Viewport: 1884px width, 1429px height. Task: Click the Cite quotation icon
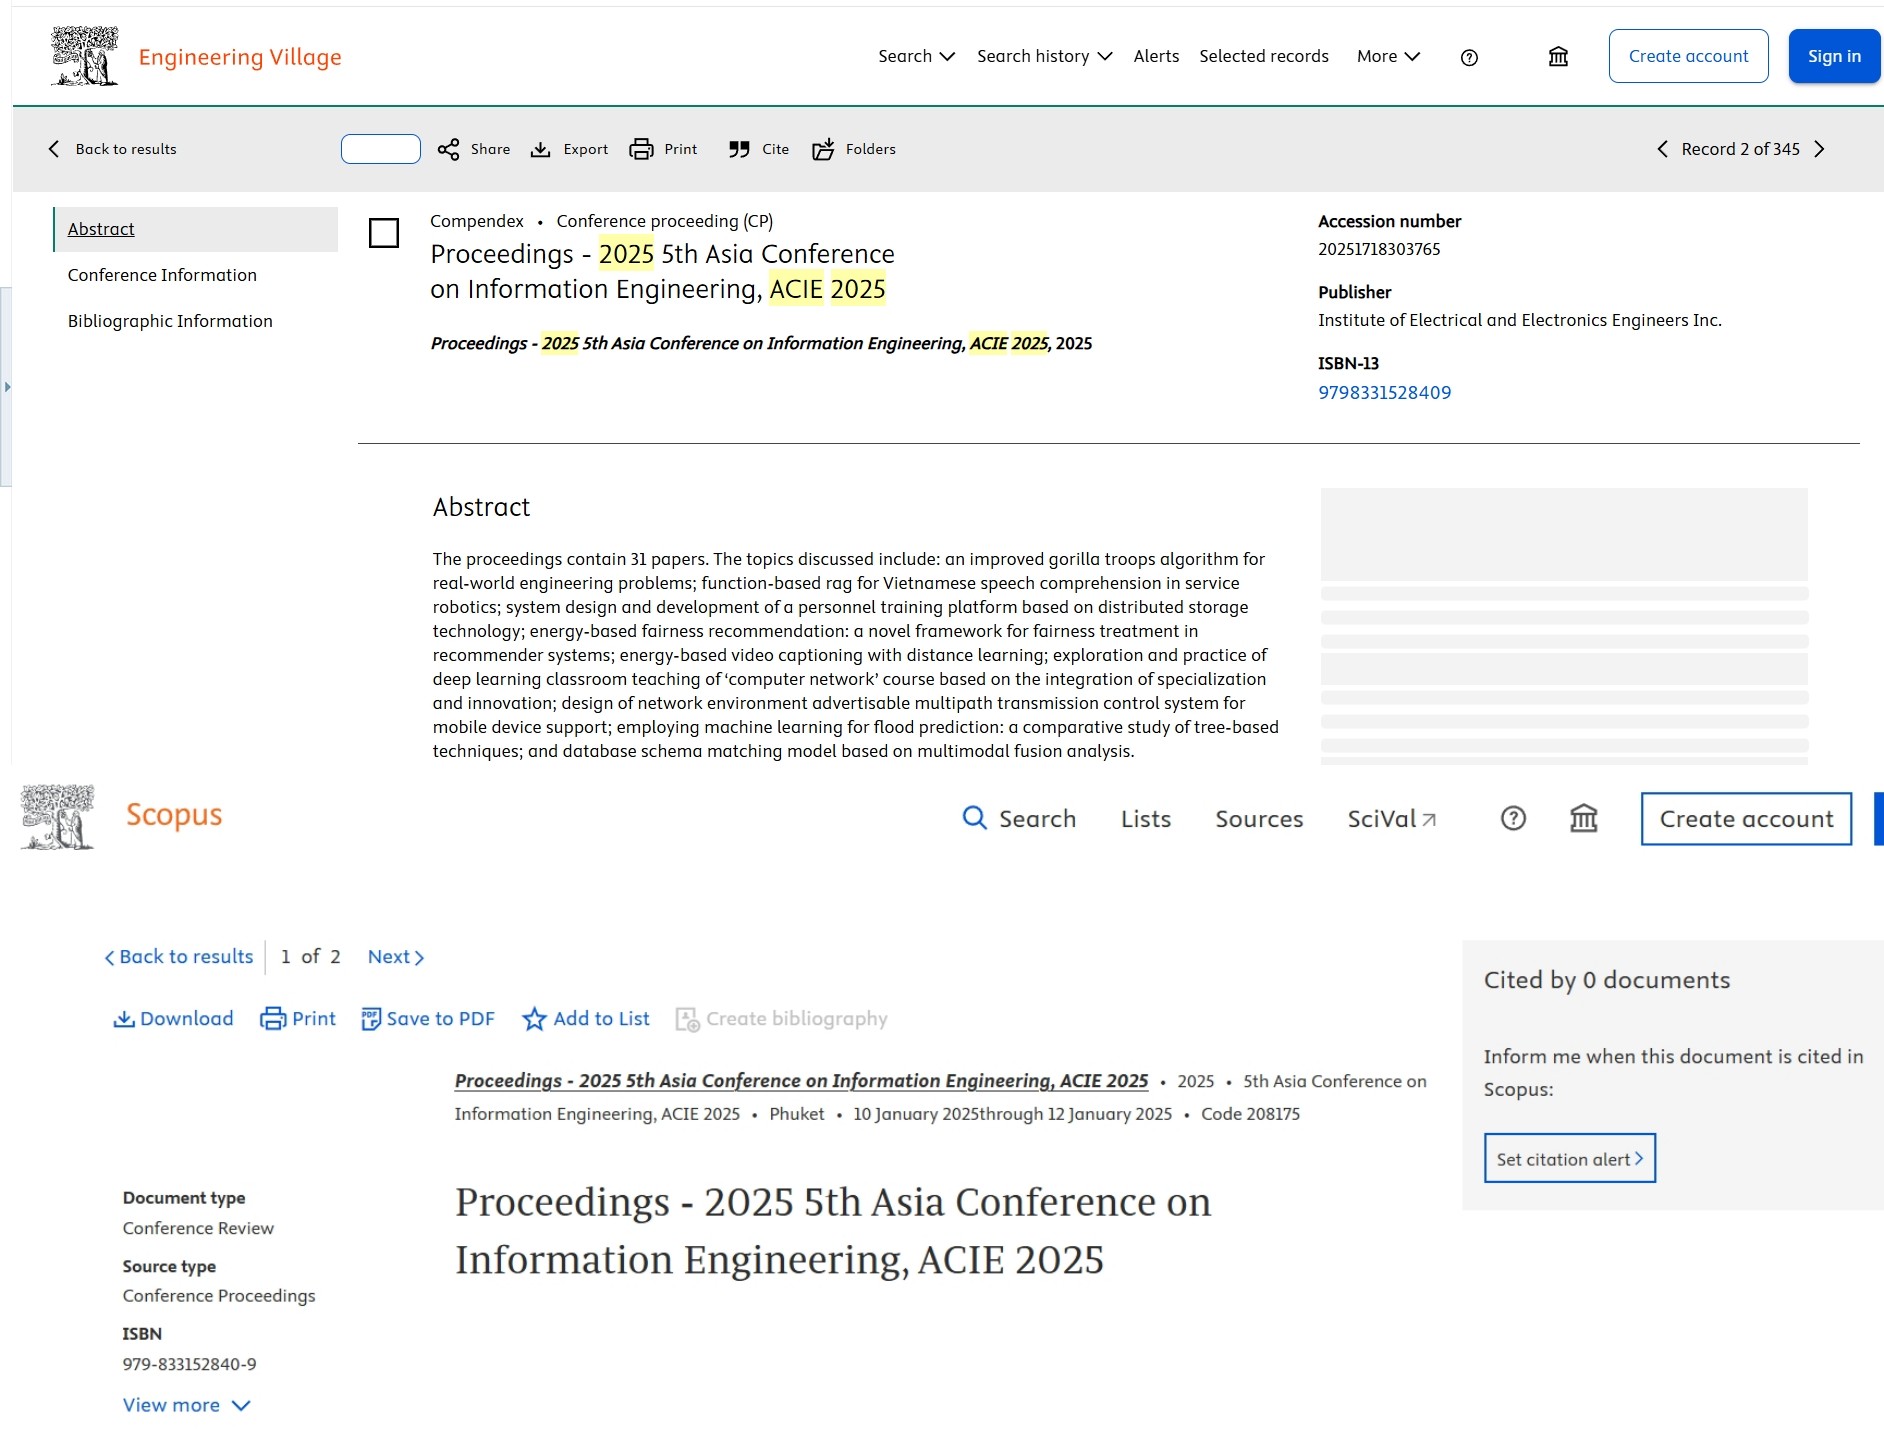(x=739, y=149)
